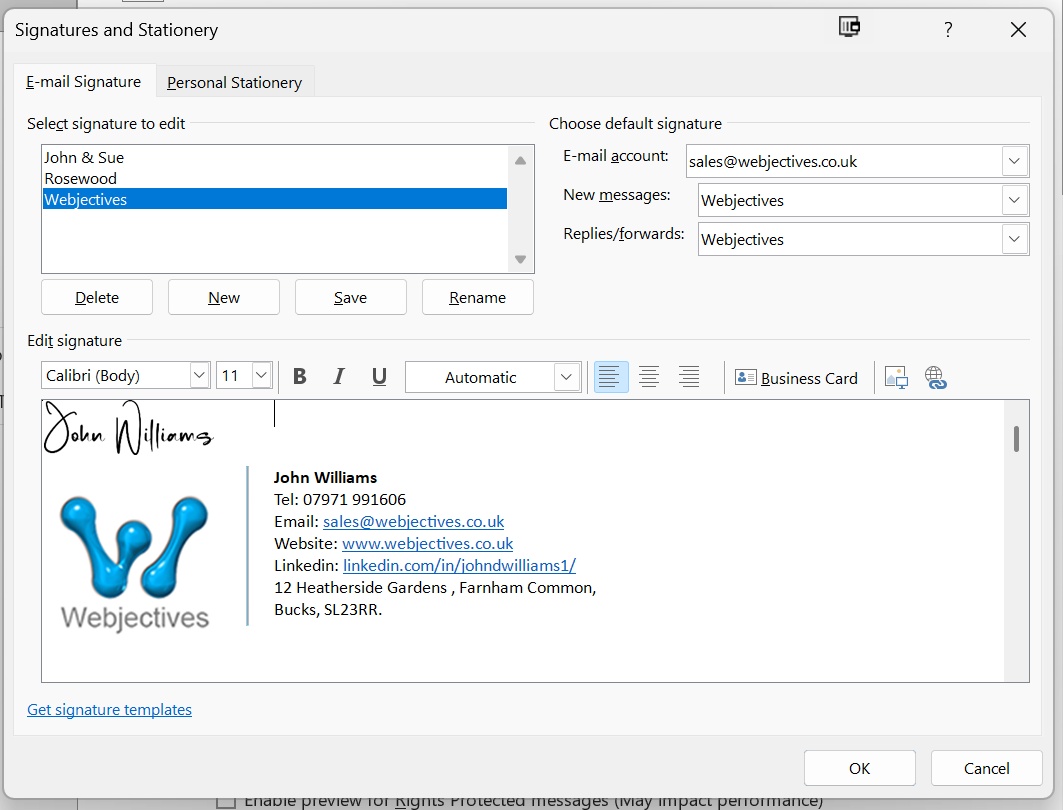Align signature text right
Viewport: 1063px width, 810px height.
click(689, 376)
